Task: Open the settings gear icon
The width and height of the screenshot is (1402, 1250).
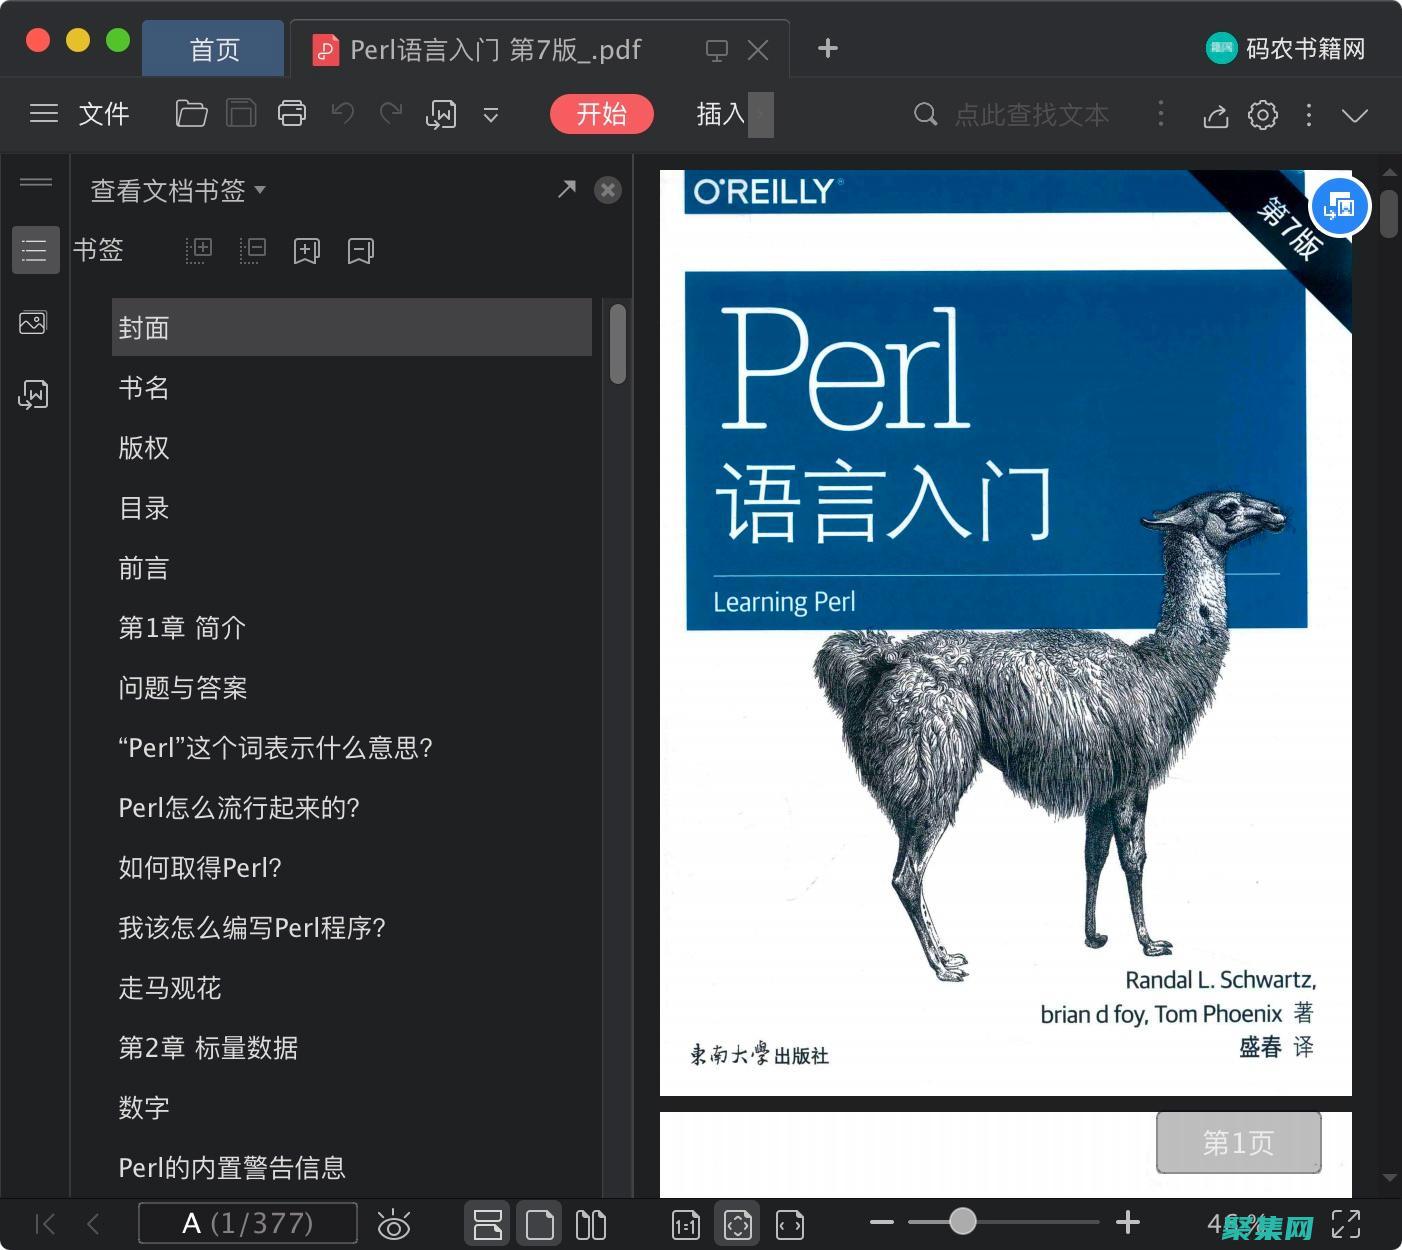Action: (1262, 115)
